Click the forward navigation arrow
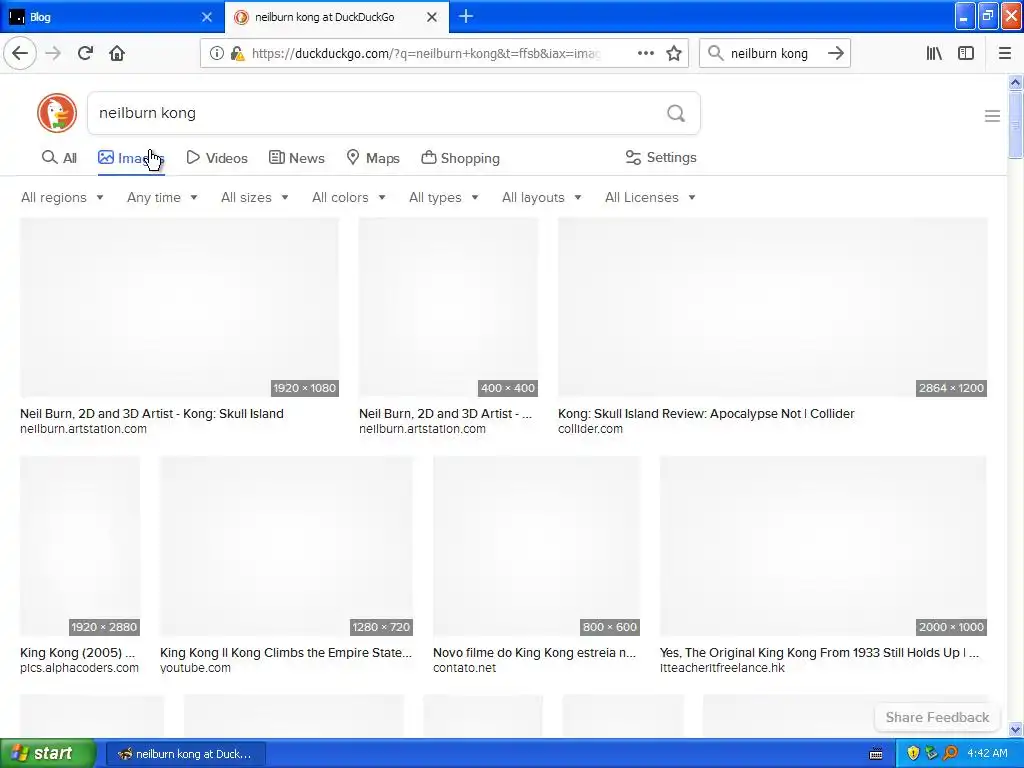Viewport: 1024px width, 768px height. tap(53, 54)
